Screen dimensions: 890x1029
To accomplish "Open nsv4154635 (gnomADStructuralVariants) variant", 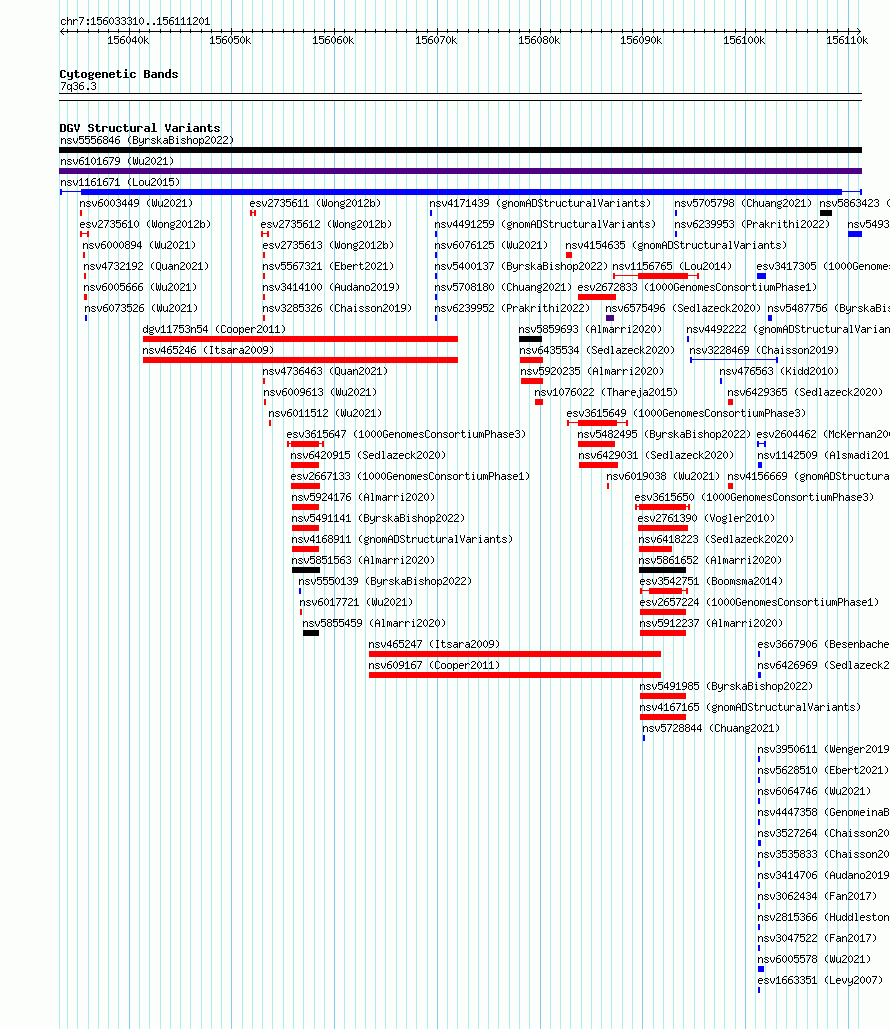I will pyautogui.click(x=676, y=245).
